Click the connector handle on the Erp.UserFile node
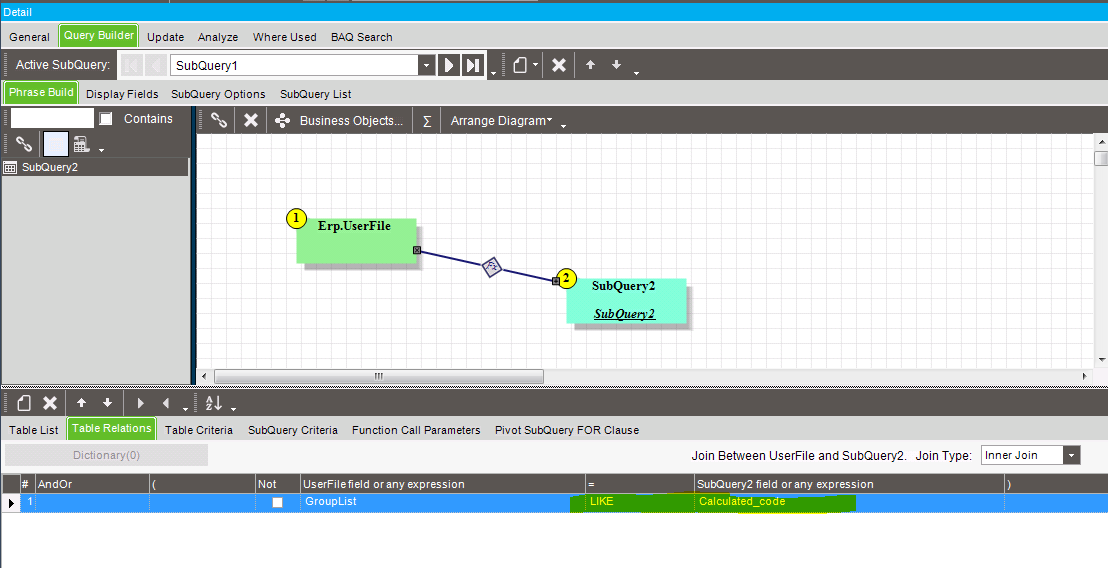This screenshot has height=568, width=1108. pyautogui.click(x=417, y=250)
